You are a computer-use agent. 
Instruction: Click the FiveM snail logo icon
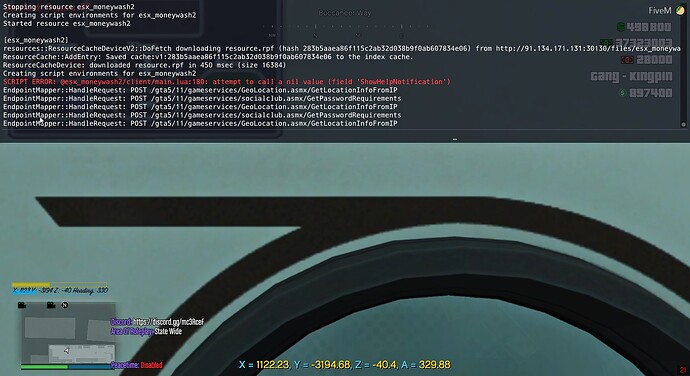tap(680, 11)
